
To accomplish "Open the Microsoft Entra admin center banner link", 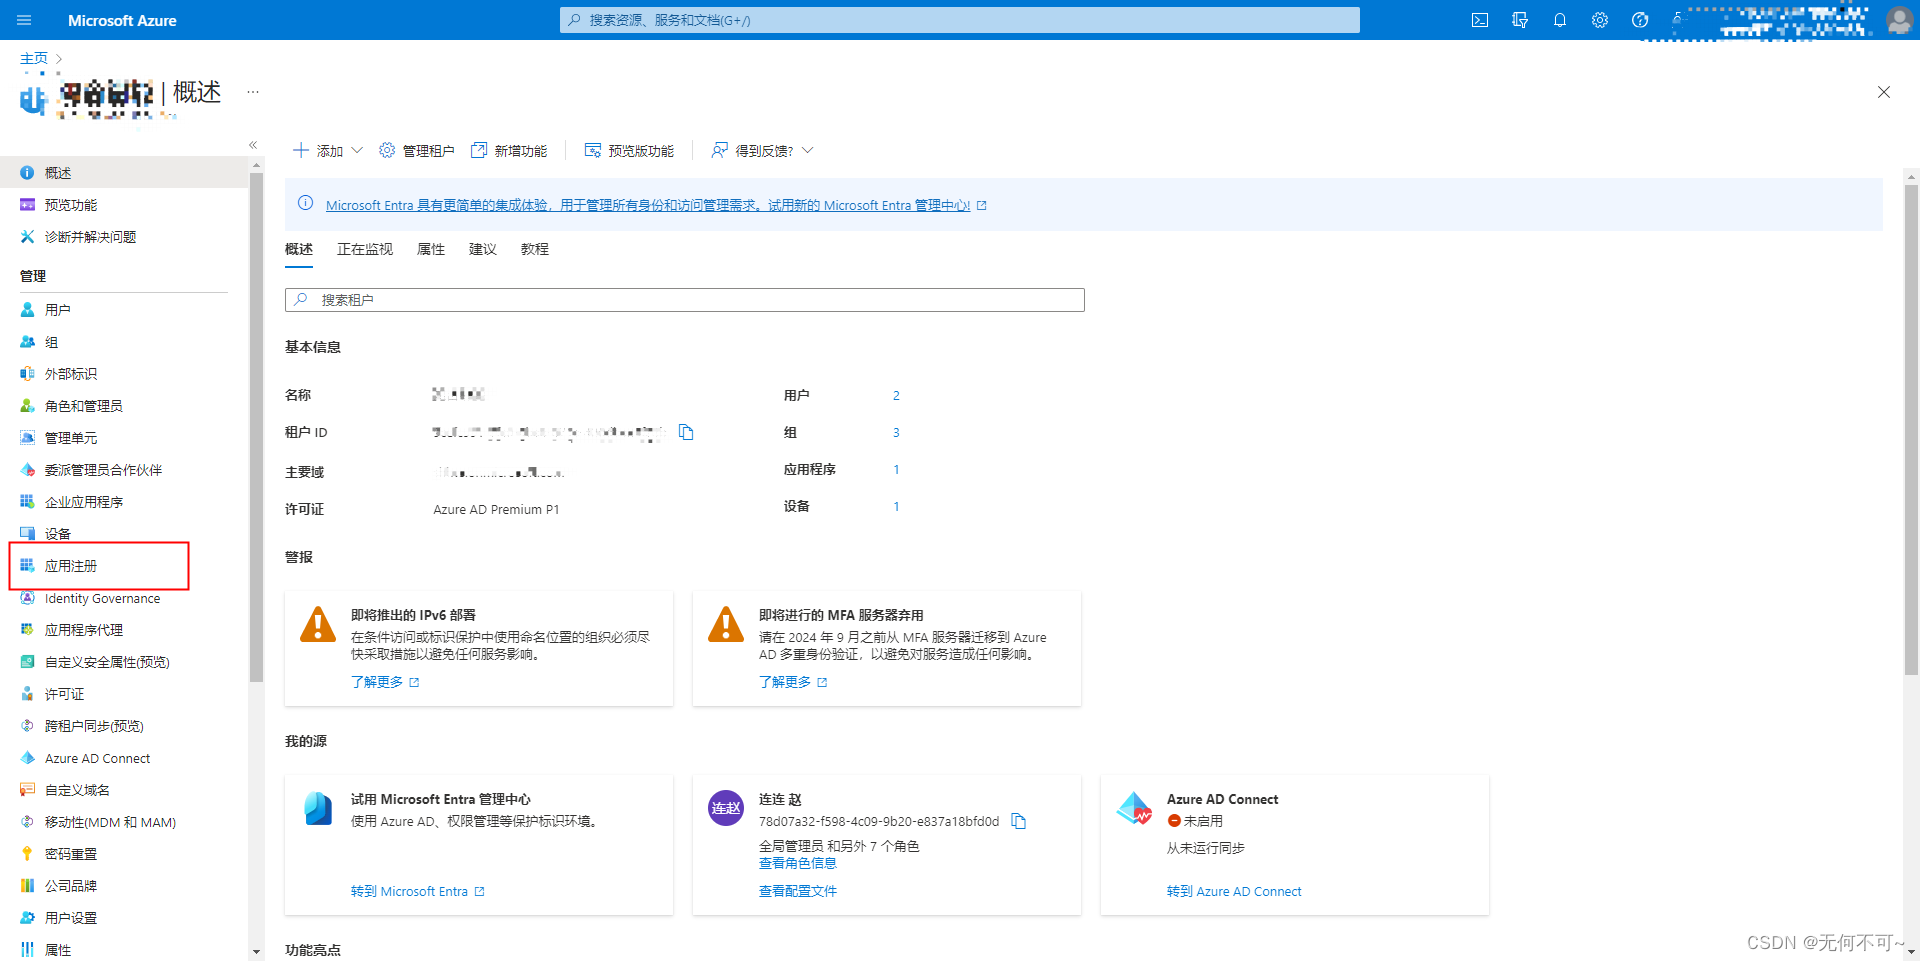I will [648, 205].
